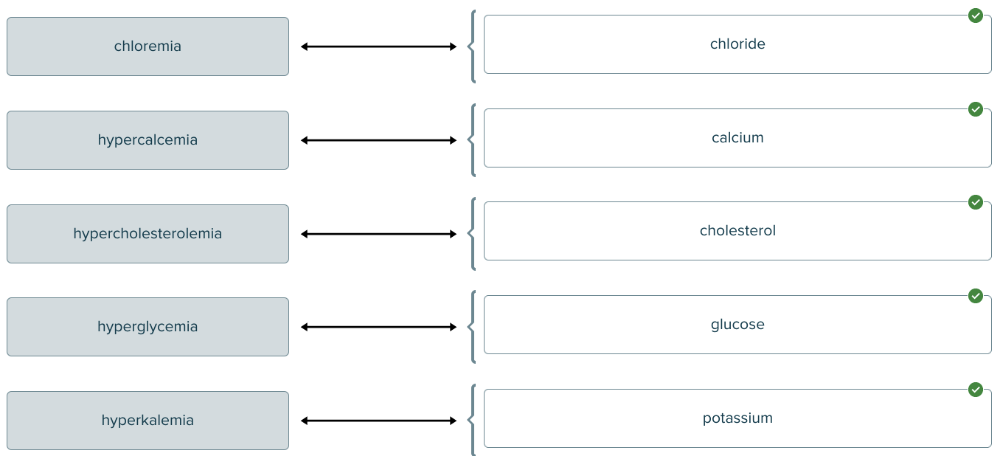Select the hyperglycemia term box

click(148, 327)
